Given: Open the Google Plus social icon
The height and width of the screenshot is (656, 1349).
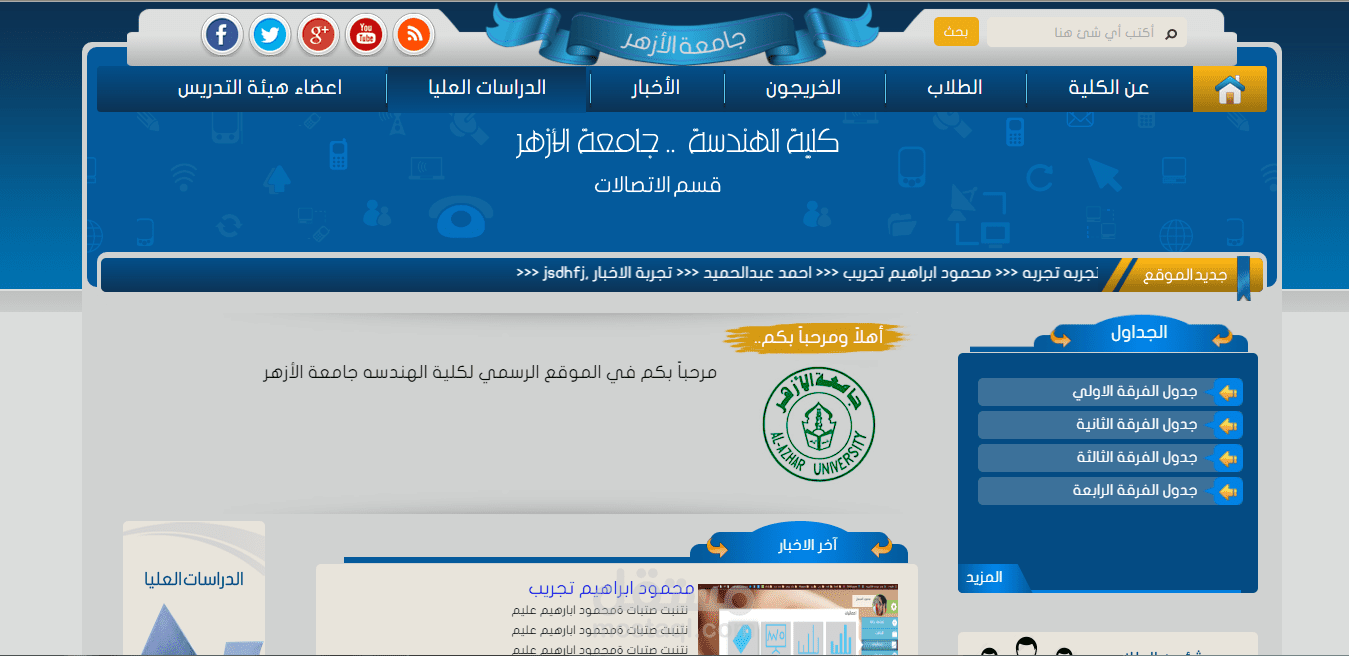Looking at the screenshot, I should [318, 36].
